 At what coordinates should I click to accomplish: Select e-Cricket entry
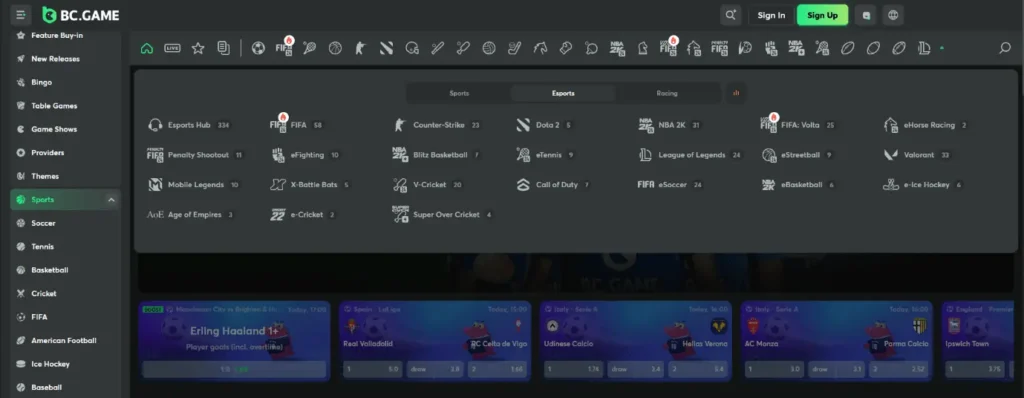[304, 214]
